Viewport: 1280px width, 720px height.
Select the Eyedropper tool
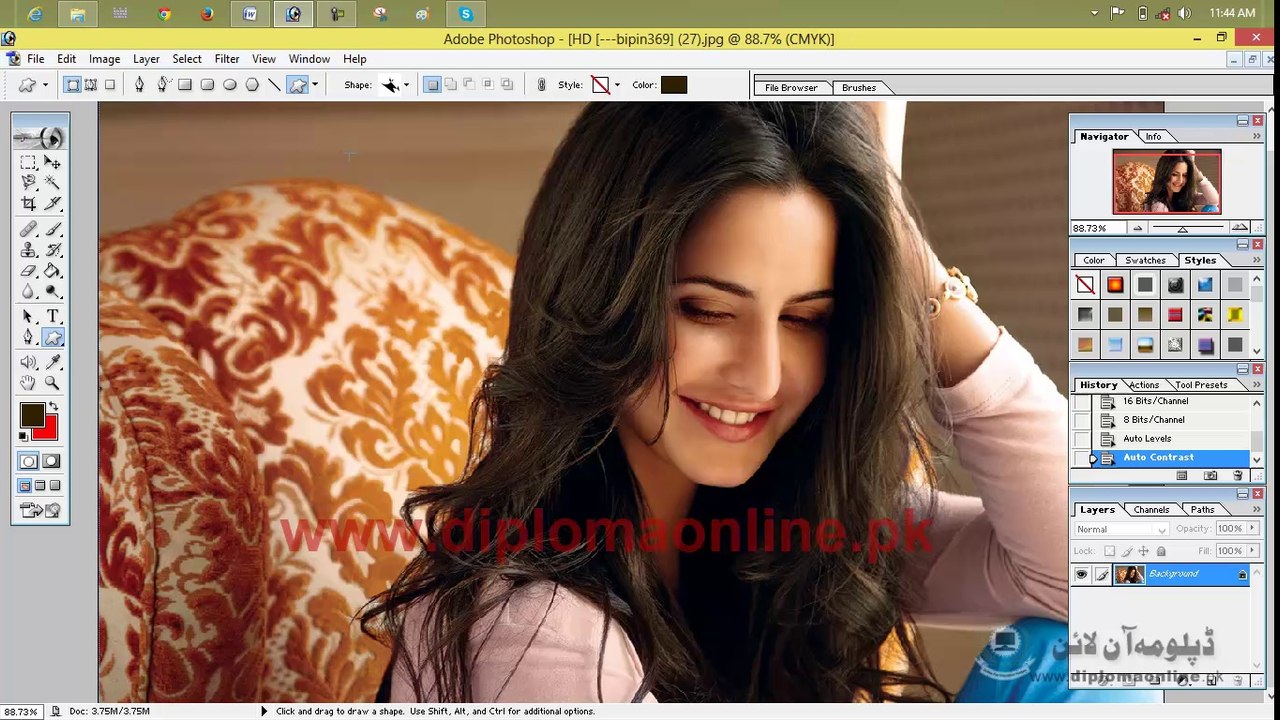(52, 362)
